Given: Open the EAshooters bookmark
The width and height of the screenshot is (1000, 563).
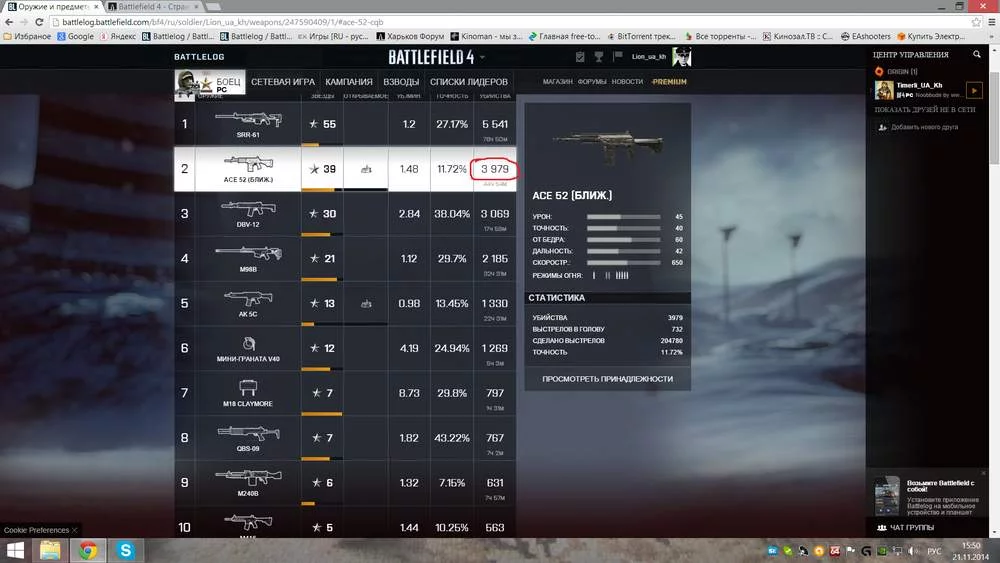Looking at the screenshot, I should click(x=865, y=36).
